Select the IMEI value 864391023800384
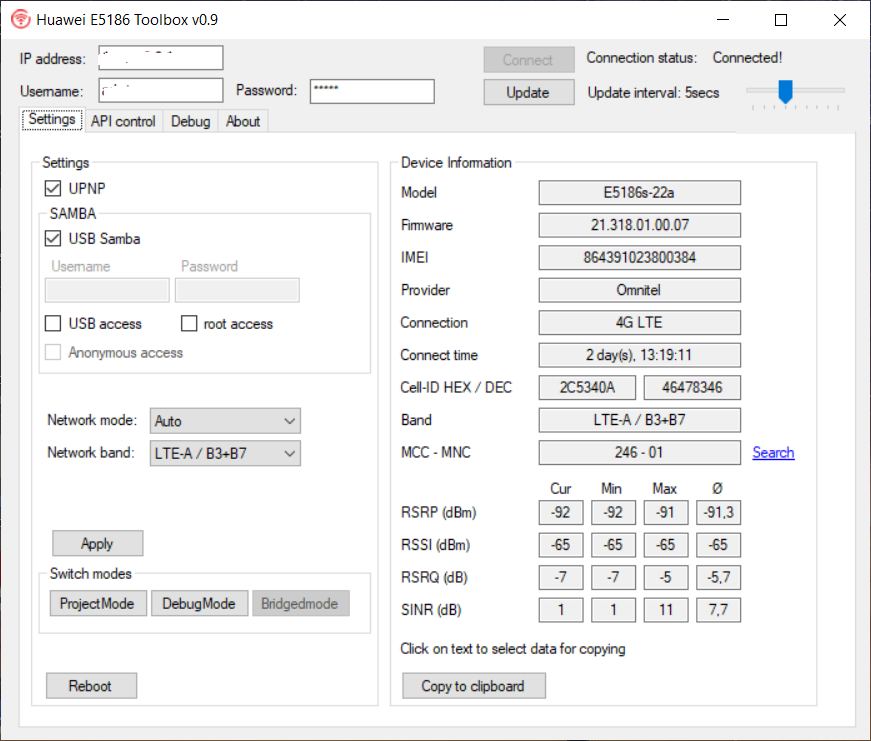This screenshot has height=741, width=871. pos(639,258)
